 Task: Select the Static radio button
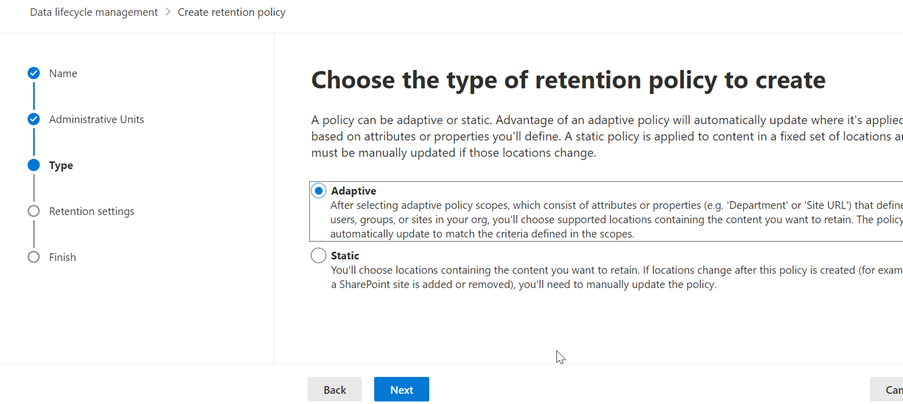[319, 256]
